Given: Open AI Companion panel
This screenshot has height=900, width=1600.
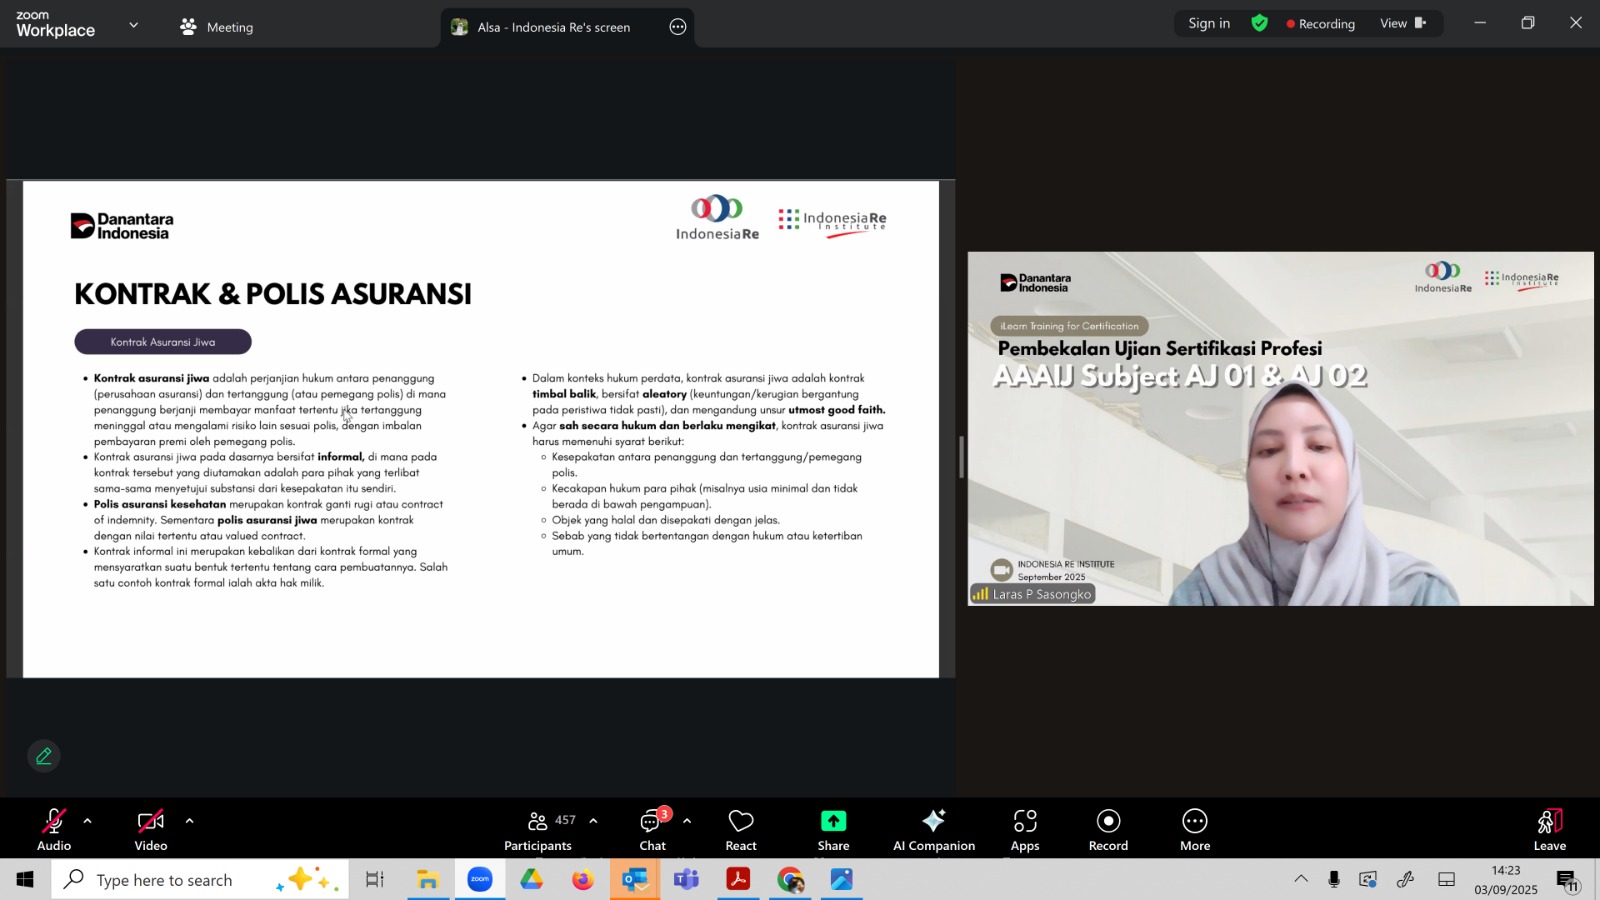Looking at the screenshot, I should point(933,830).
